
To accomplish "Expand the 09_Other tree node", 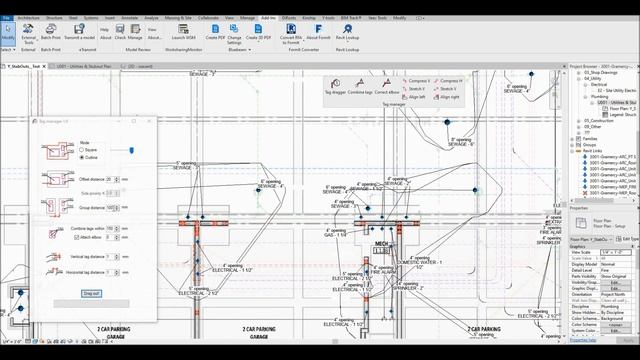I will click(x=579, y=127).
